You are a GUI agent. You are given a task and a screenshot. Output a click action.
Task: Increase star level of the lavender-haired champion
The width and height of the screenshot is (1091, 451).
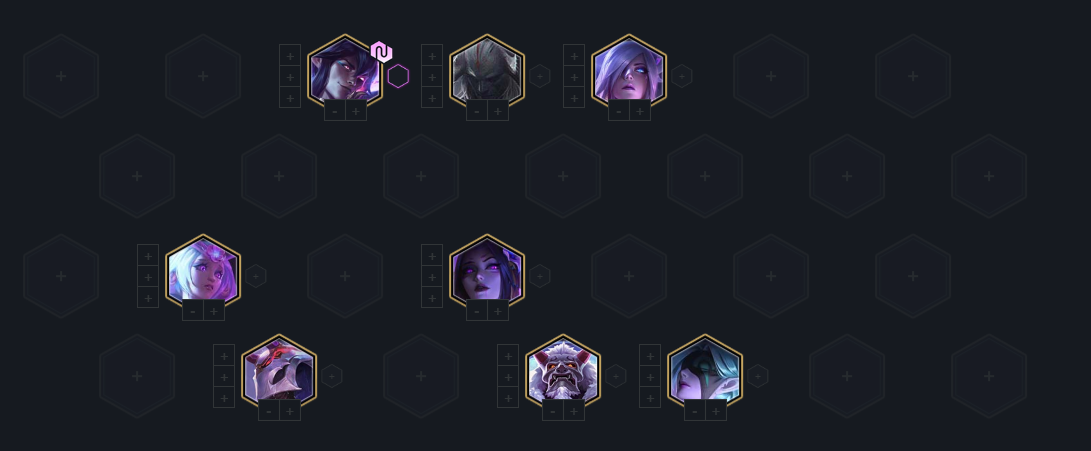639,111
